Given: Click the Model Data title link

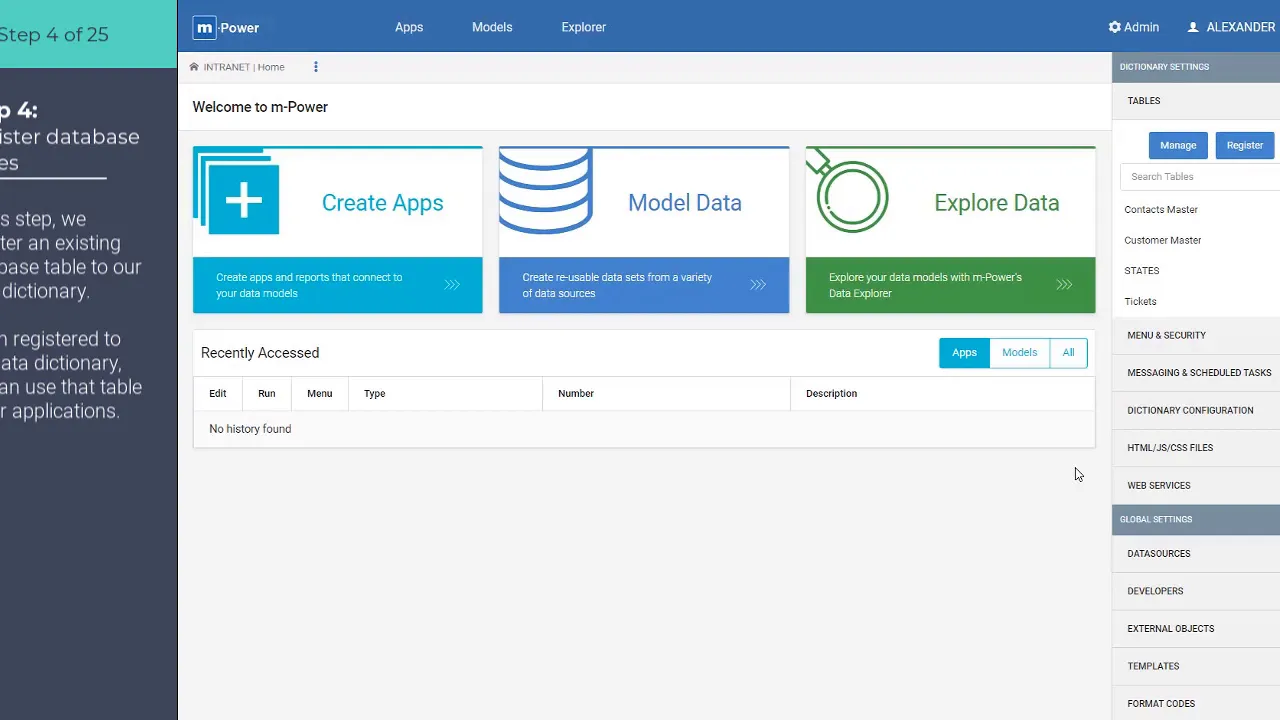Looking at the screenshot, I should 685,203.
